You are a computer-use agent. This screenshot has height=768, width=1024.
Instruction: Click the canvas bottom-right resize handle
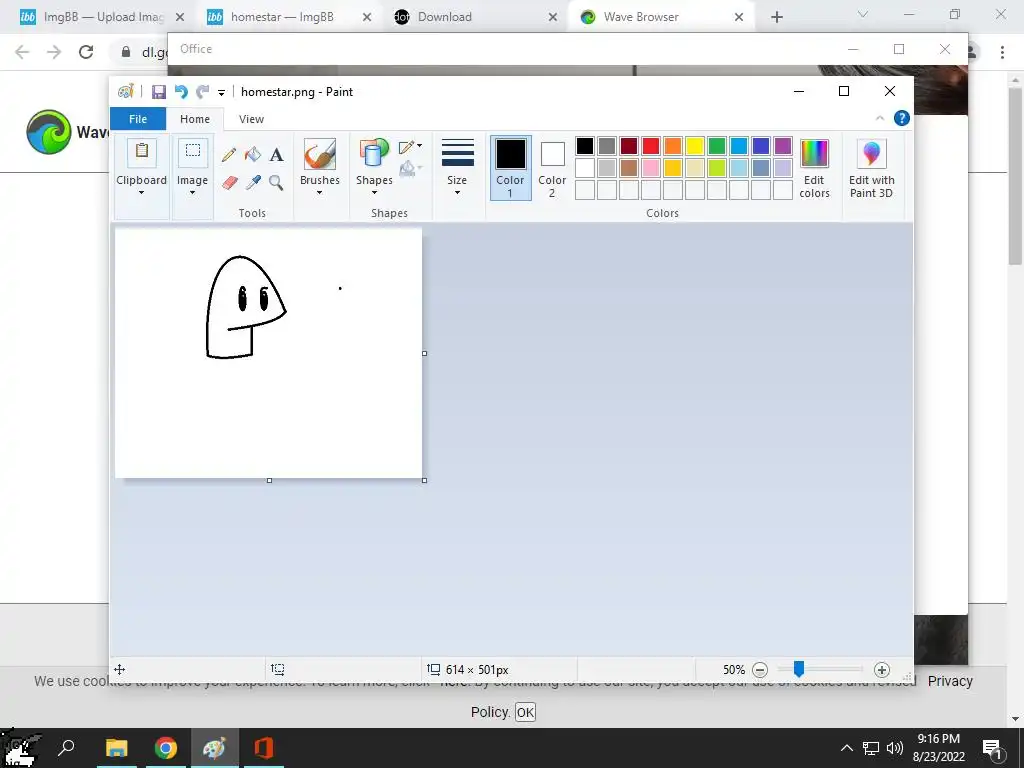[x=424, y=481]
